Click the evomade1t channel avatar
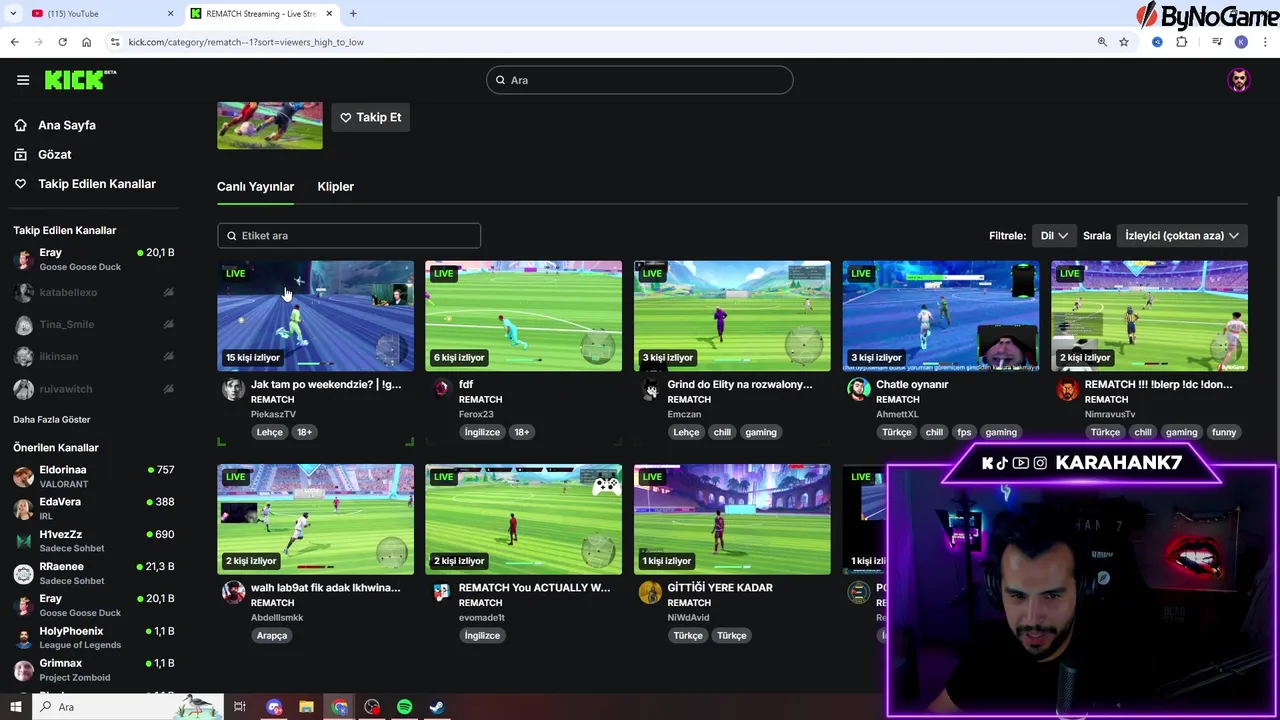 pyautogui.click(x=442, y=592)
